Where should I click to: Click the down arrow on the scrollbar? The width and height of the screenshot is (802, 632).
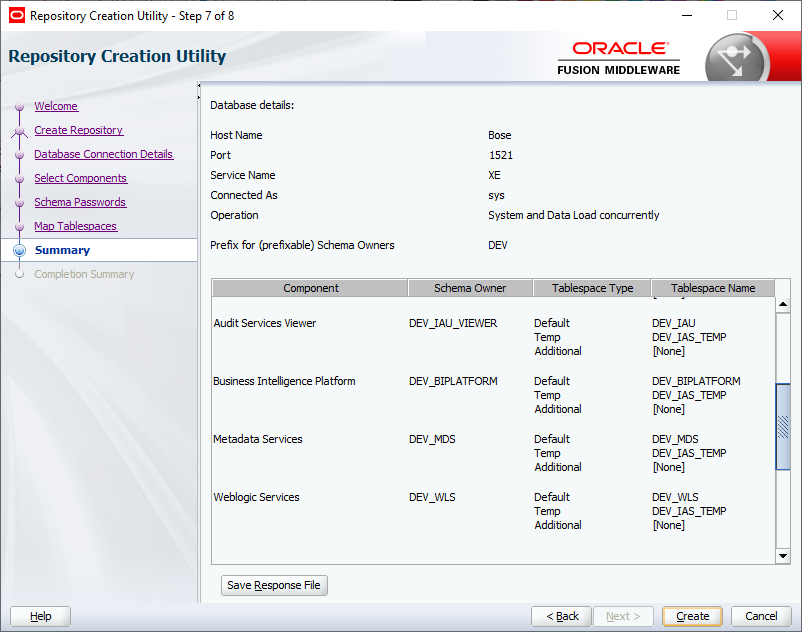pyautogui.click(x=783, y=557)
